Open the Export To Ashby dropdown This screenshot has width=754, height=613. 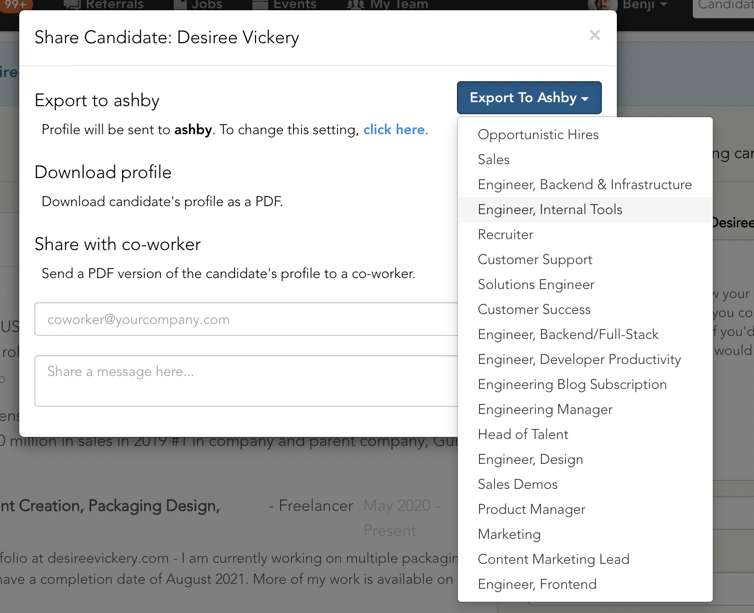[x=529, y=98]
